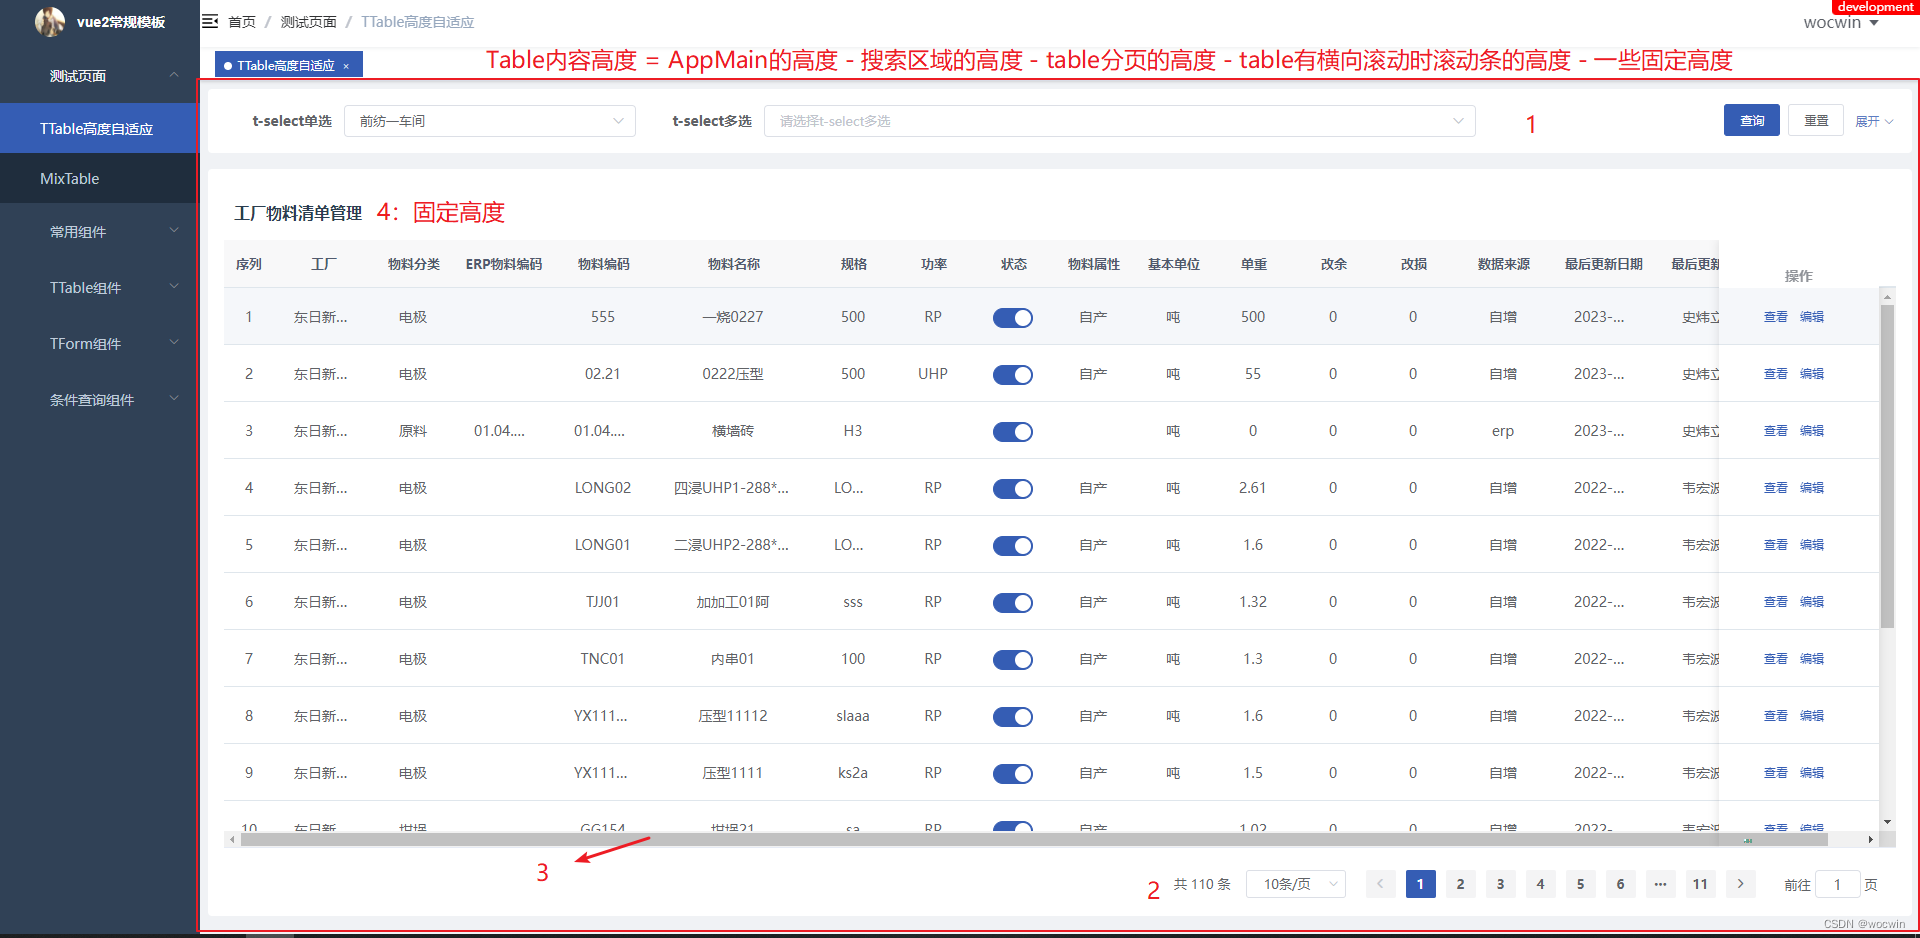This screenshot has height=938, width=1920.
Task: Click cell 四浸UHP1-288*...
Action: click(x=732, y=488)
